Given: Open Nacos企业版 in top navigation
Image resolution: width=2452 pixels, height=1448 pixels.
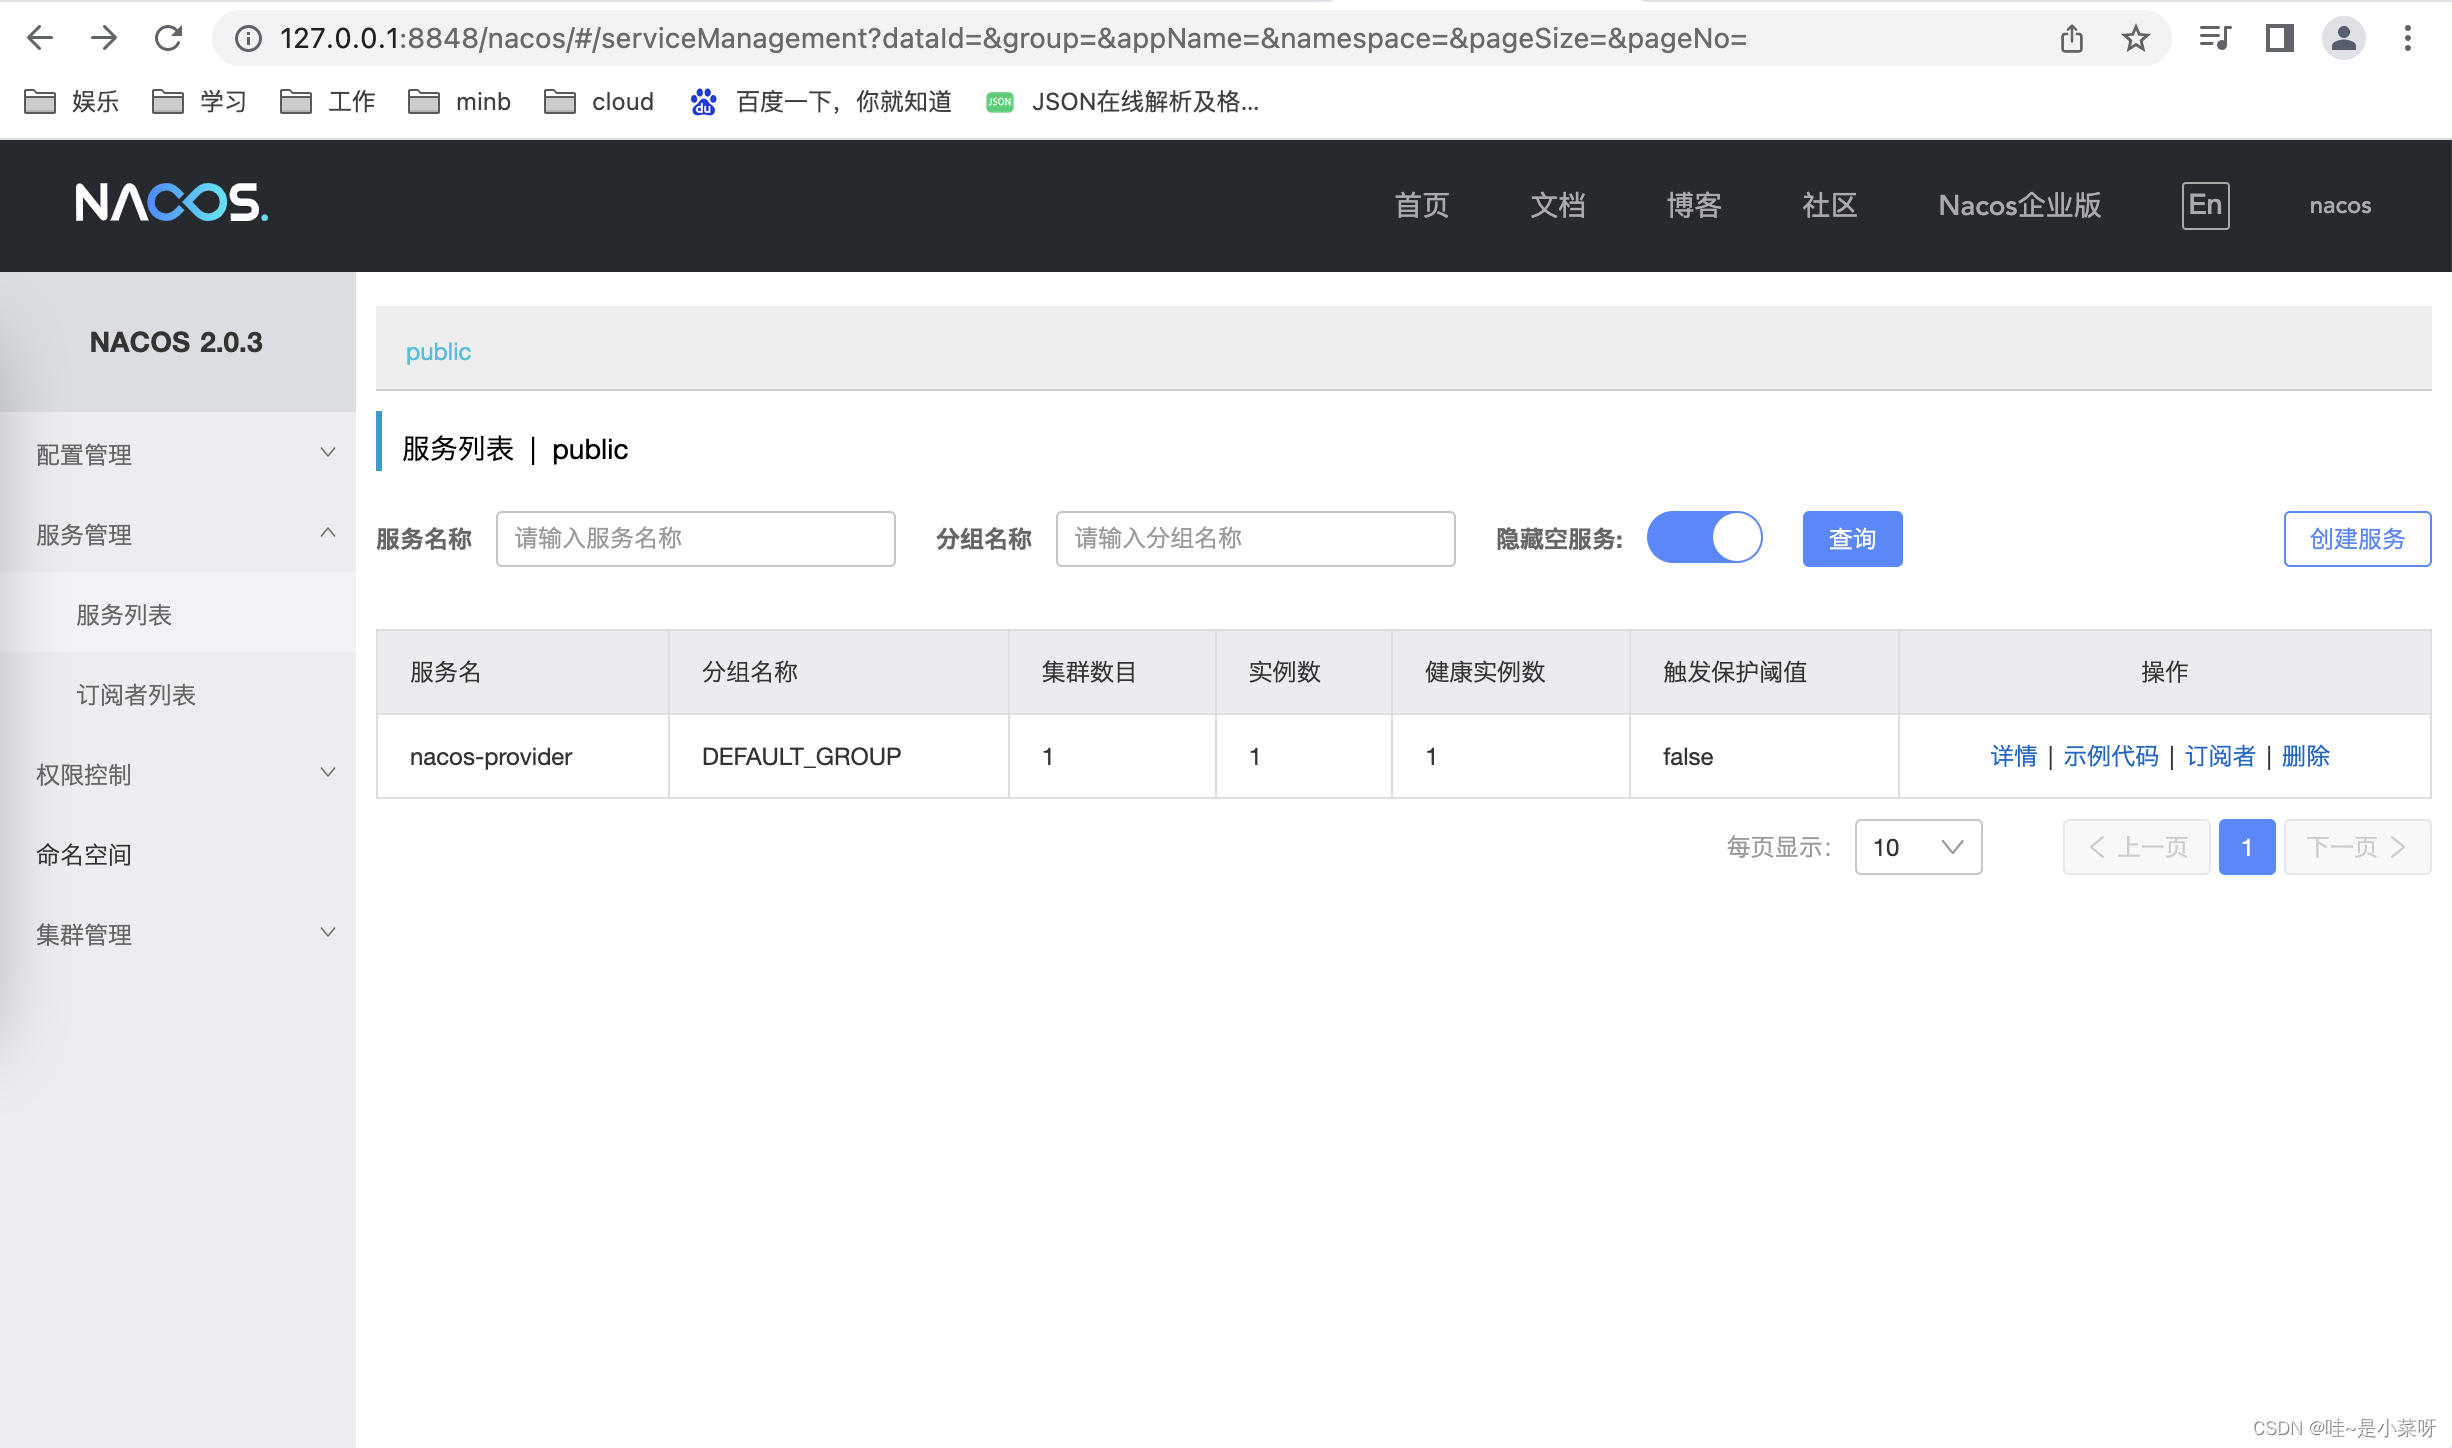Looking at the screenshot, I should 2020,205.
